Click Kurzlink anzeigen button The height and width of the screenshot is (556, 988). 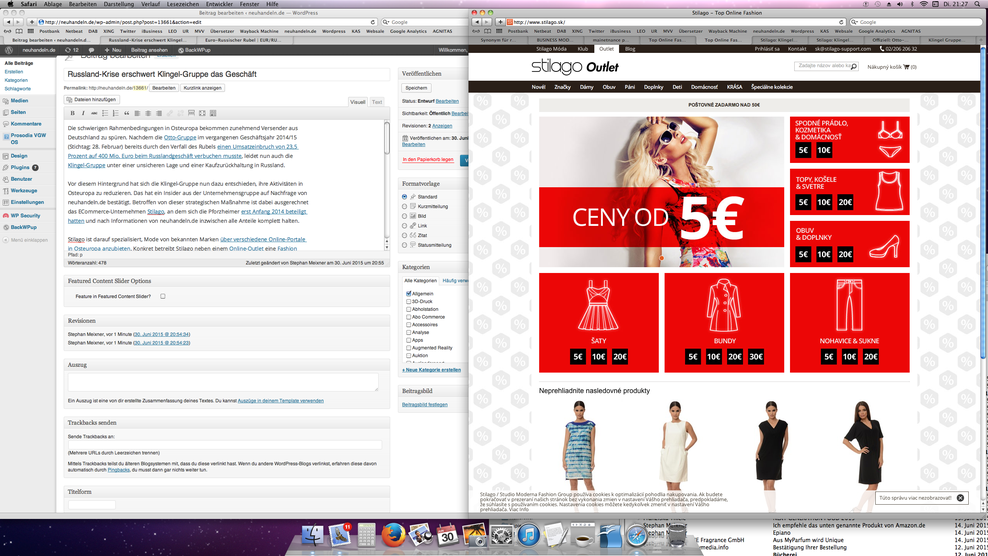[202, 88]
